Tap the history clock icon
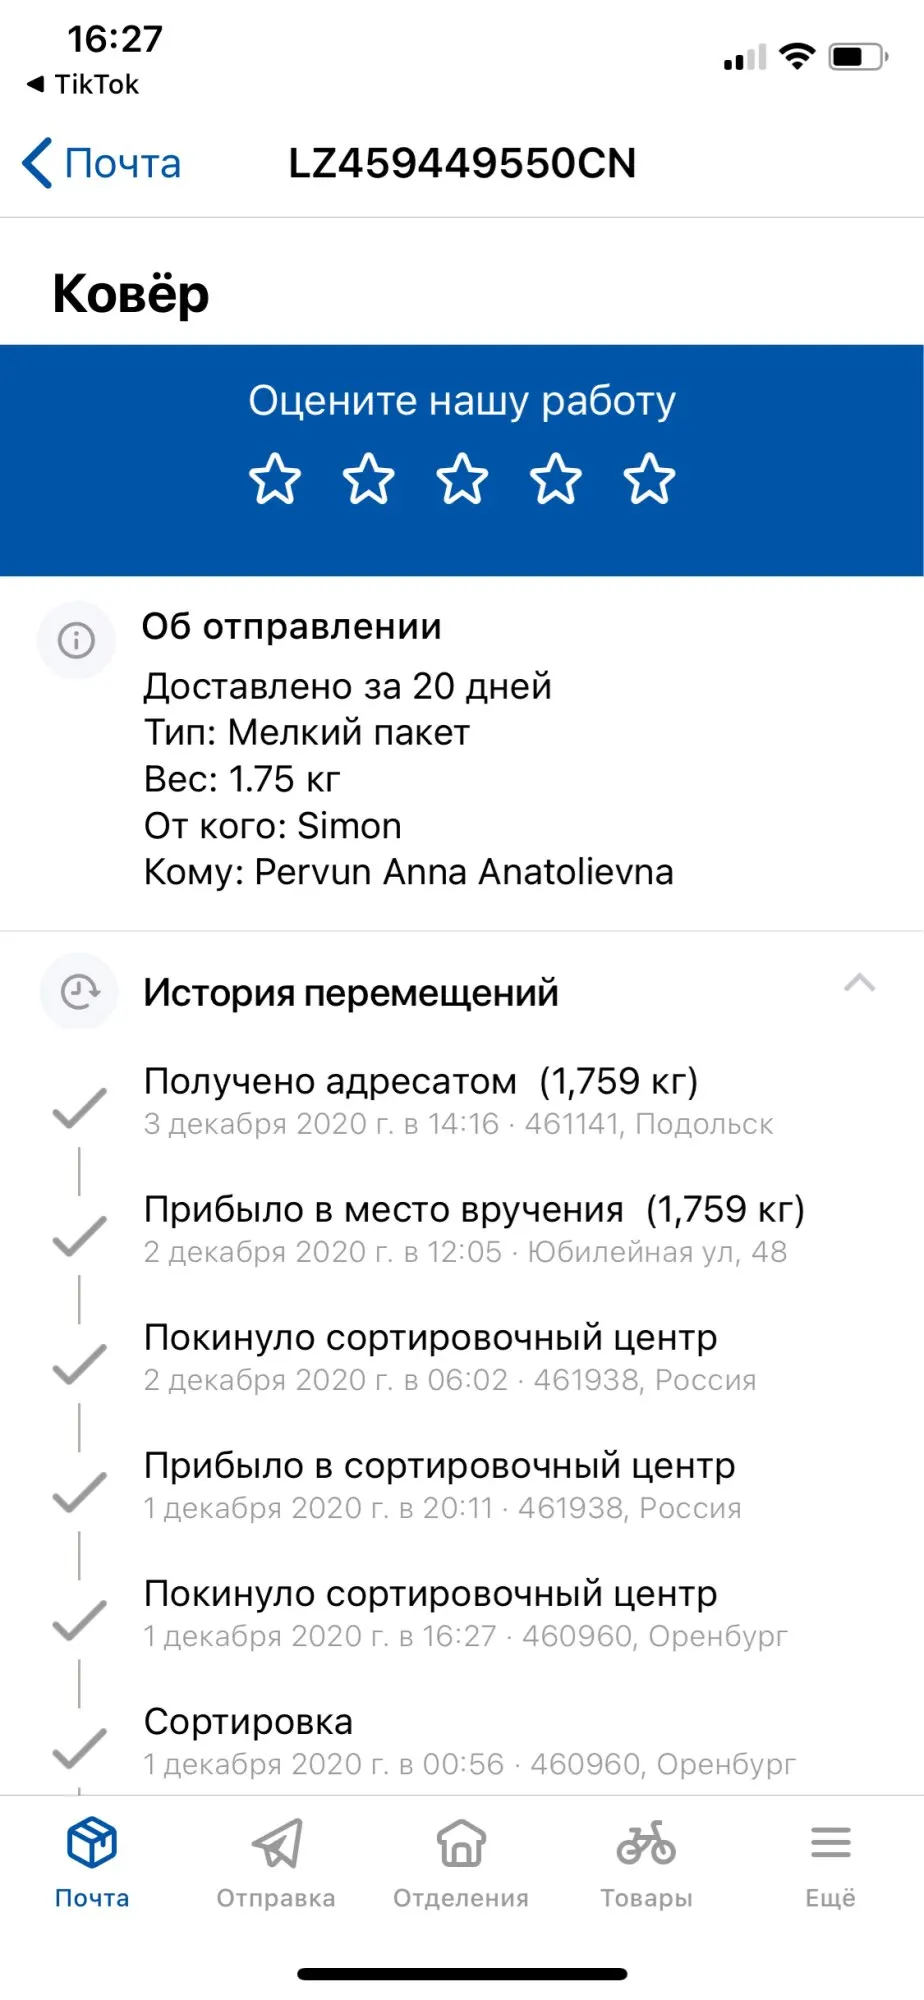The height and width of the screenshot is (2000, 924). (80, 992)
